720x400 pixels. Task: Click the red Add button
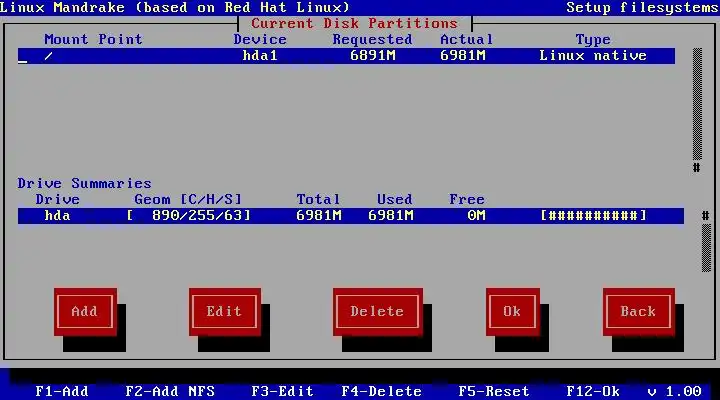[x=85, y=312]
